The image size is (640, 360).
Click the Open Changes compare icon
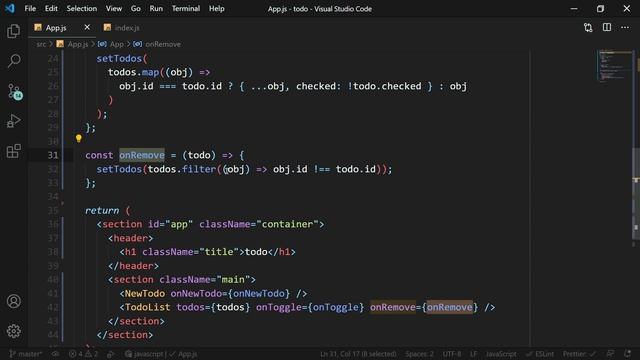pyautogui.click(x=588, y=28)
